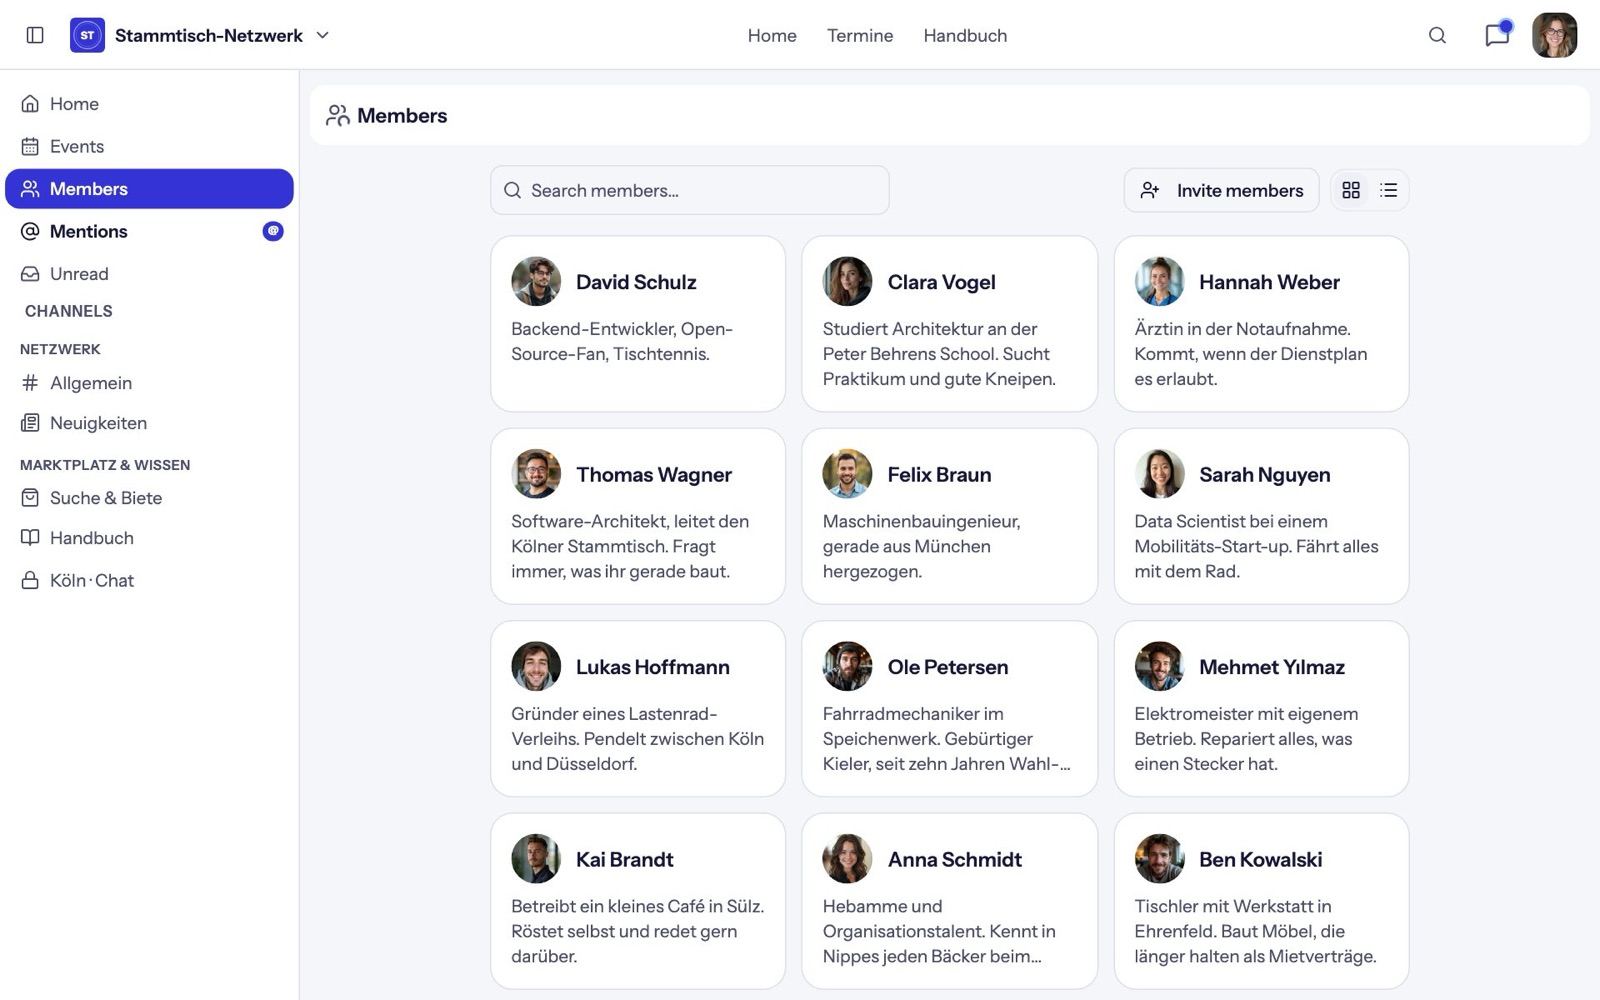
Task: Open the Home tab in top navigation
Action: [772, 35]
